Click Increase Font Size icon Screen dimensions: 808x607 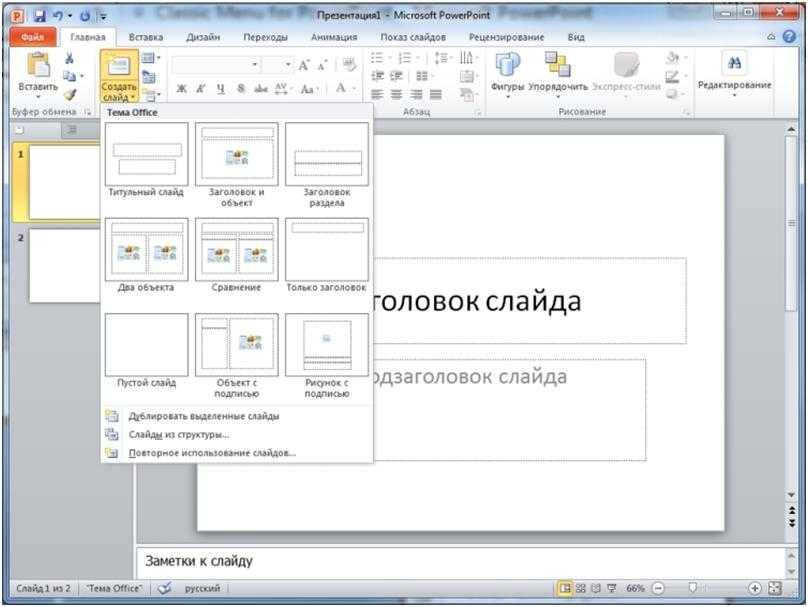[x=304, y=65]
